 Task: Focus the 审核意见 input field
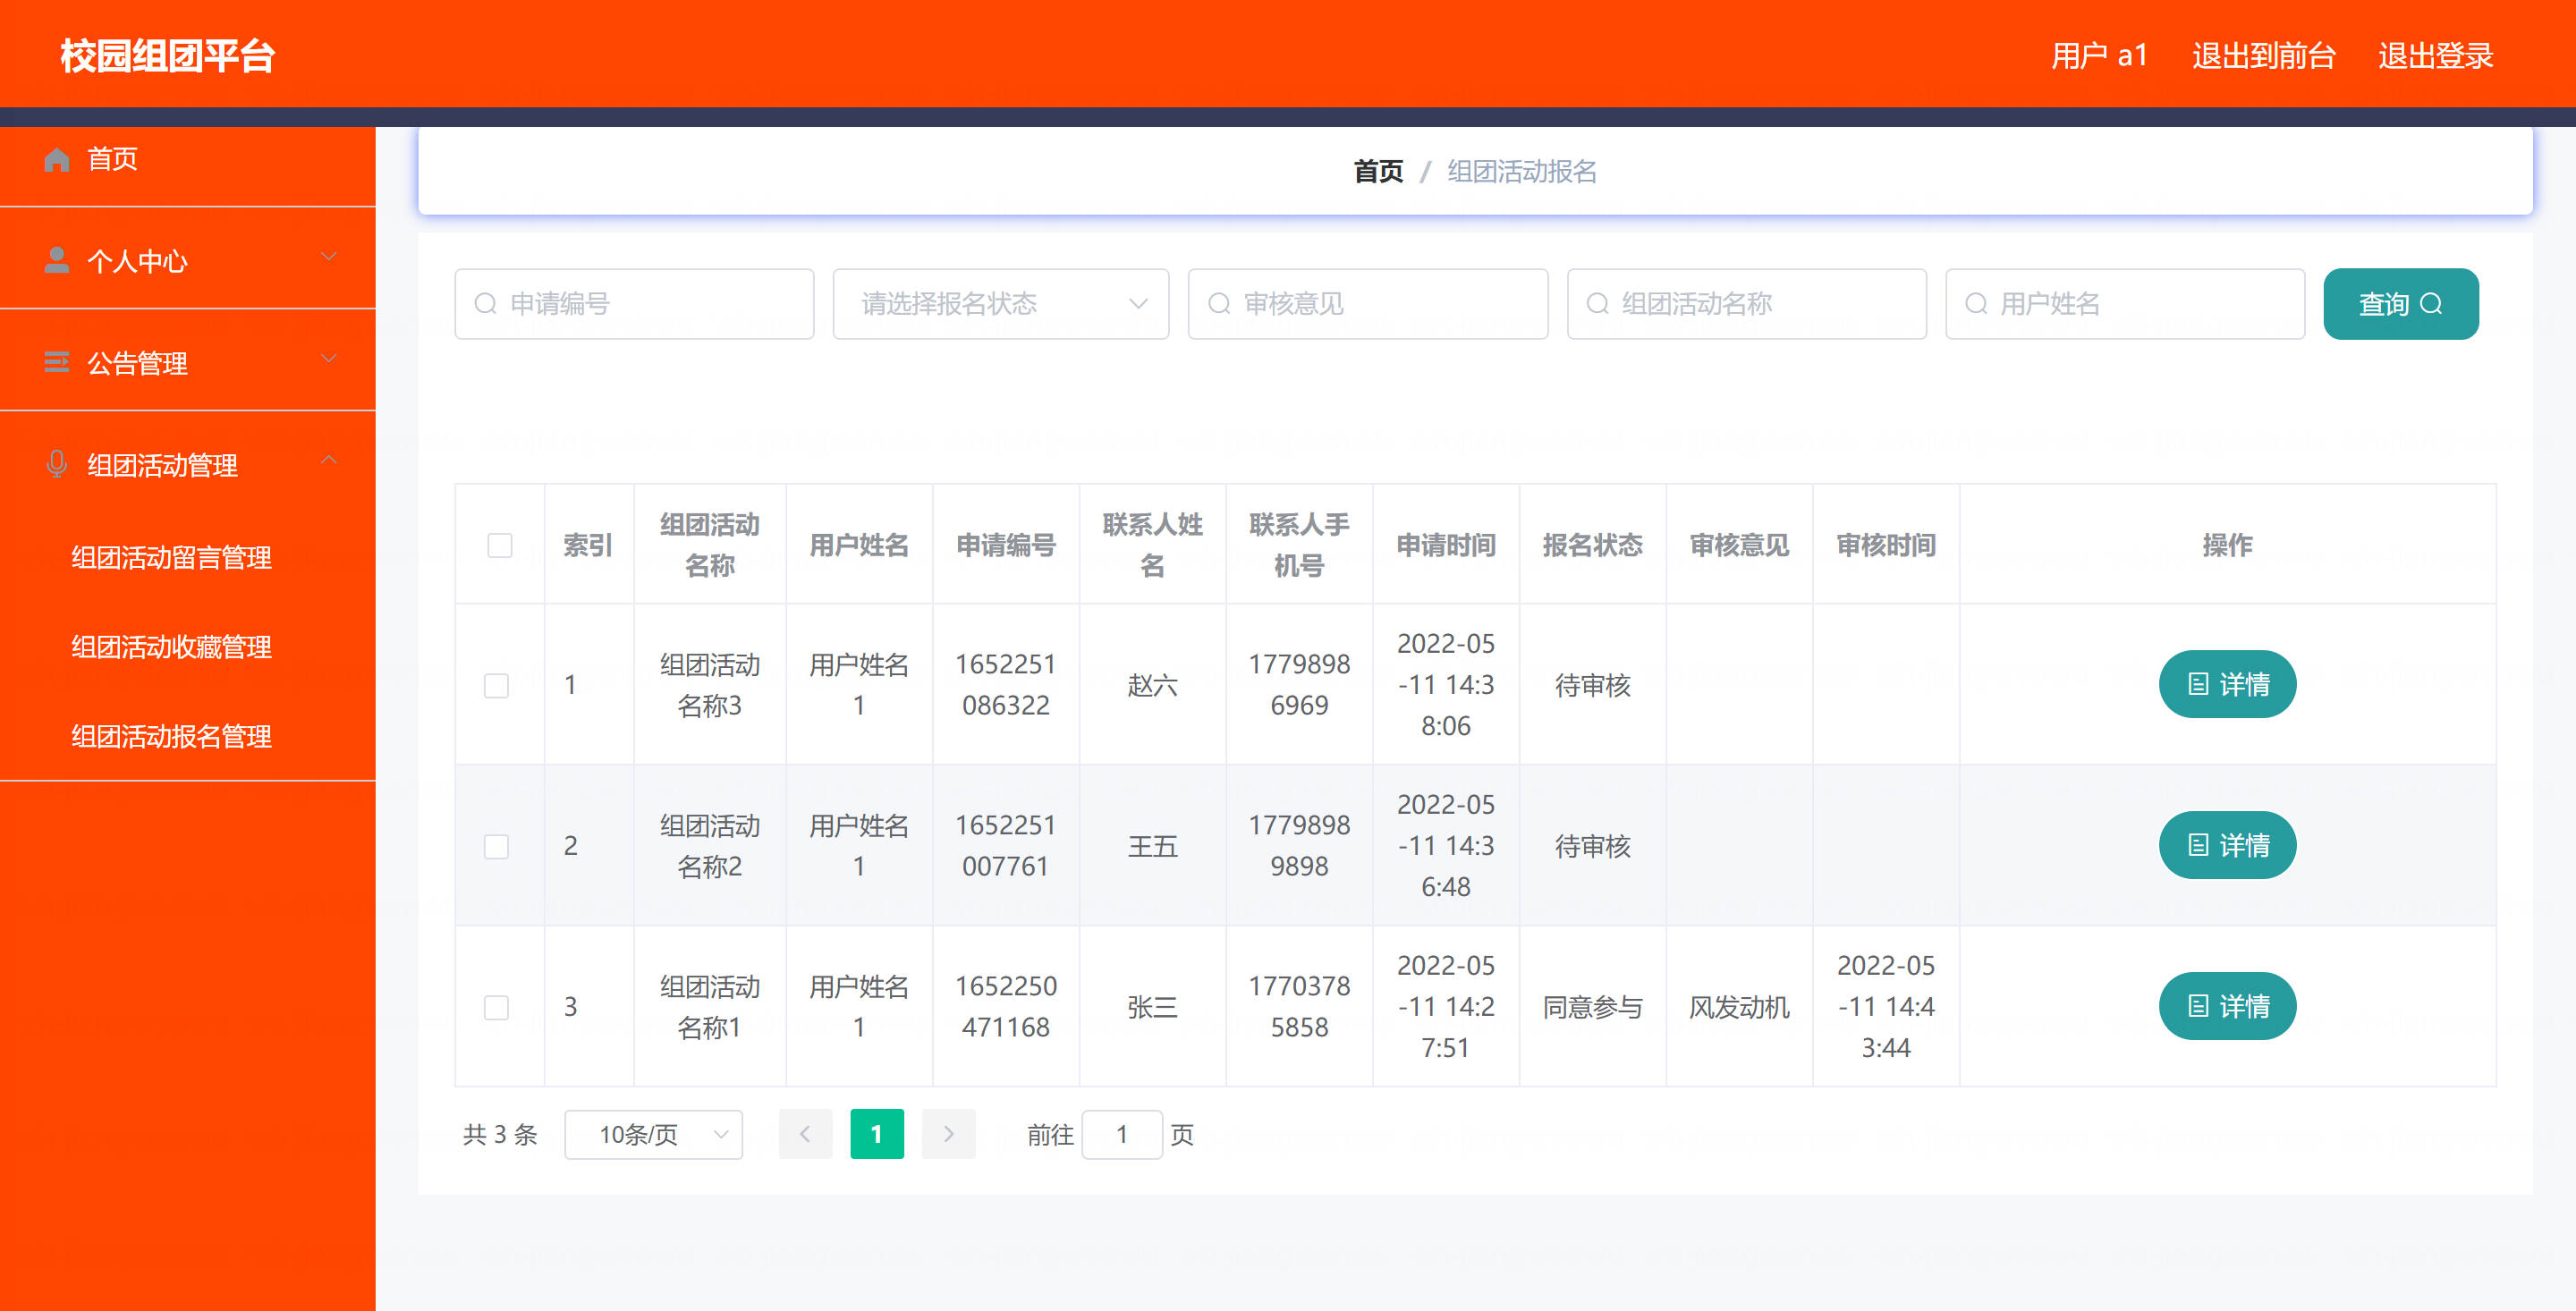tap(1367, 303)
